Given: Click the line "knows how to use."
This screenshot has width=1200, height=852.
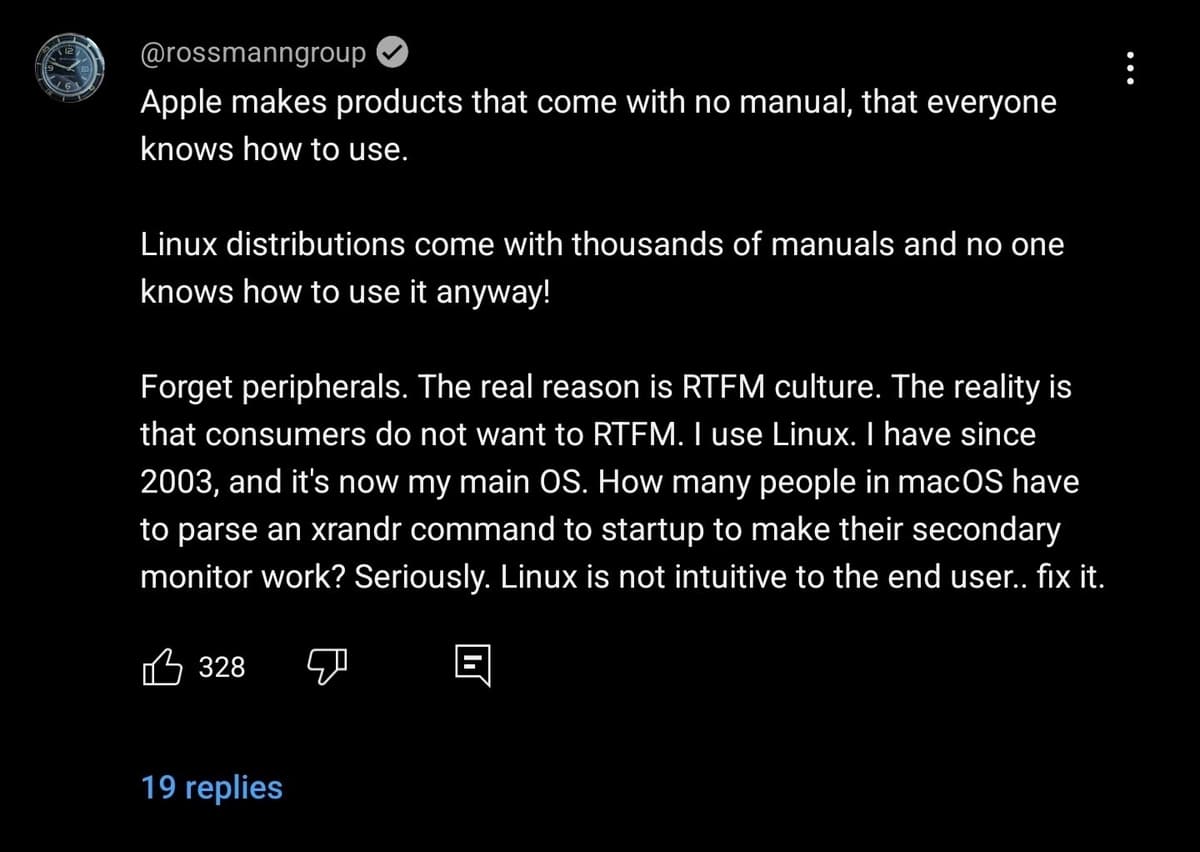Looking at the screenshot, I should pyautogui.click(x=274, y=150).
